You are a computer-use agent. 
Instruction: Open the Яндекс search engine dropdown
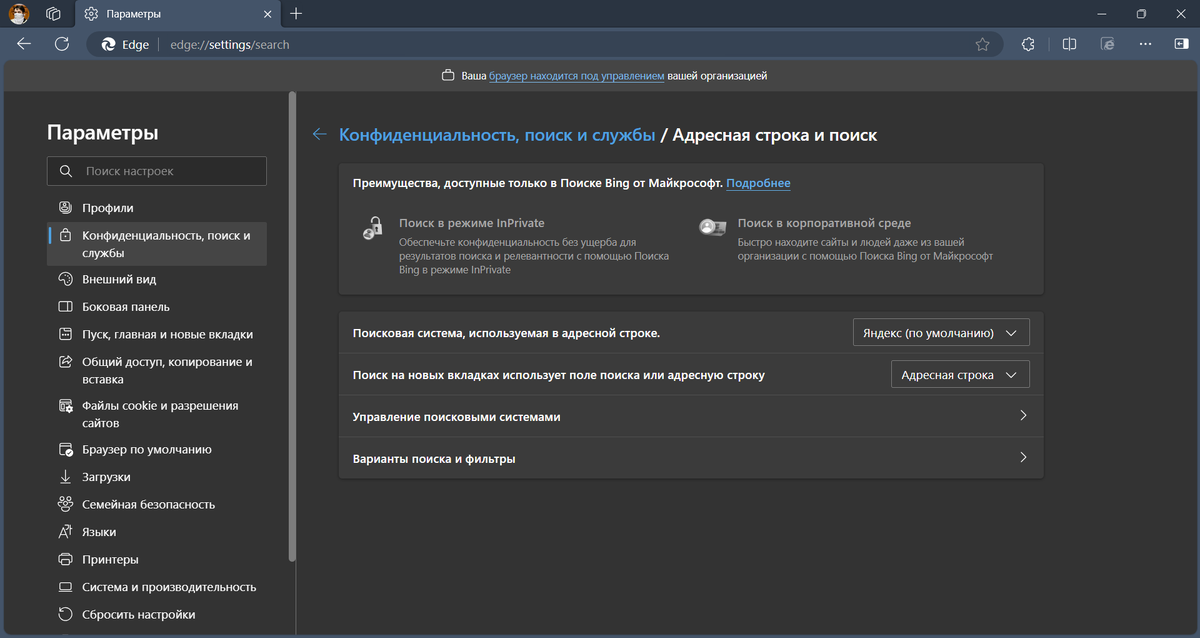(940, 332)
